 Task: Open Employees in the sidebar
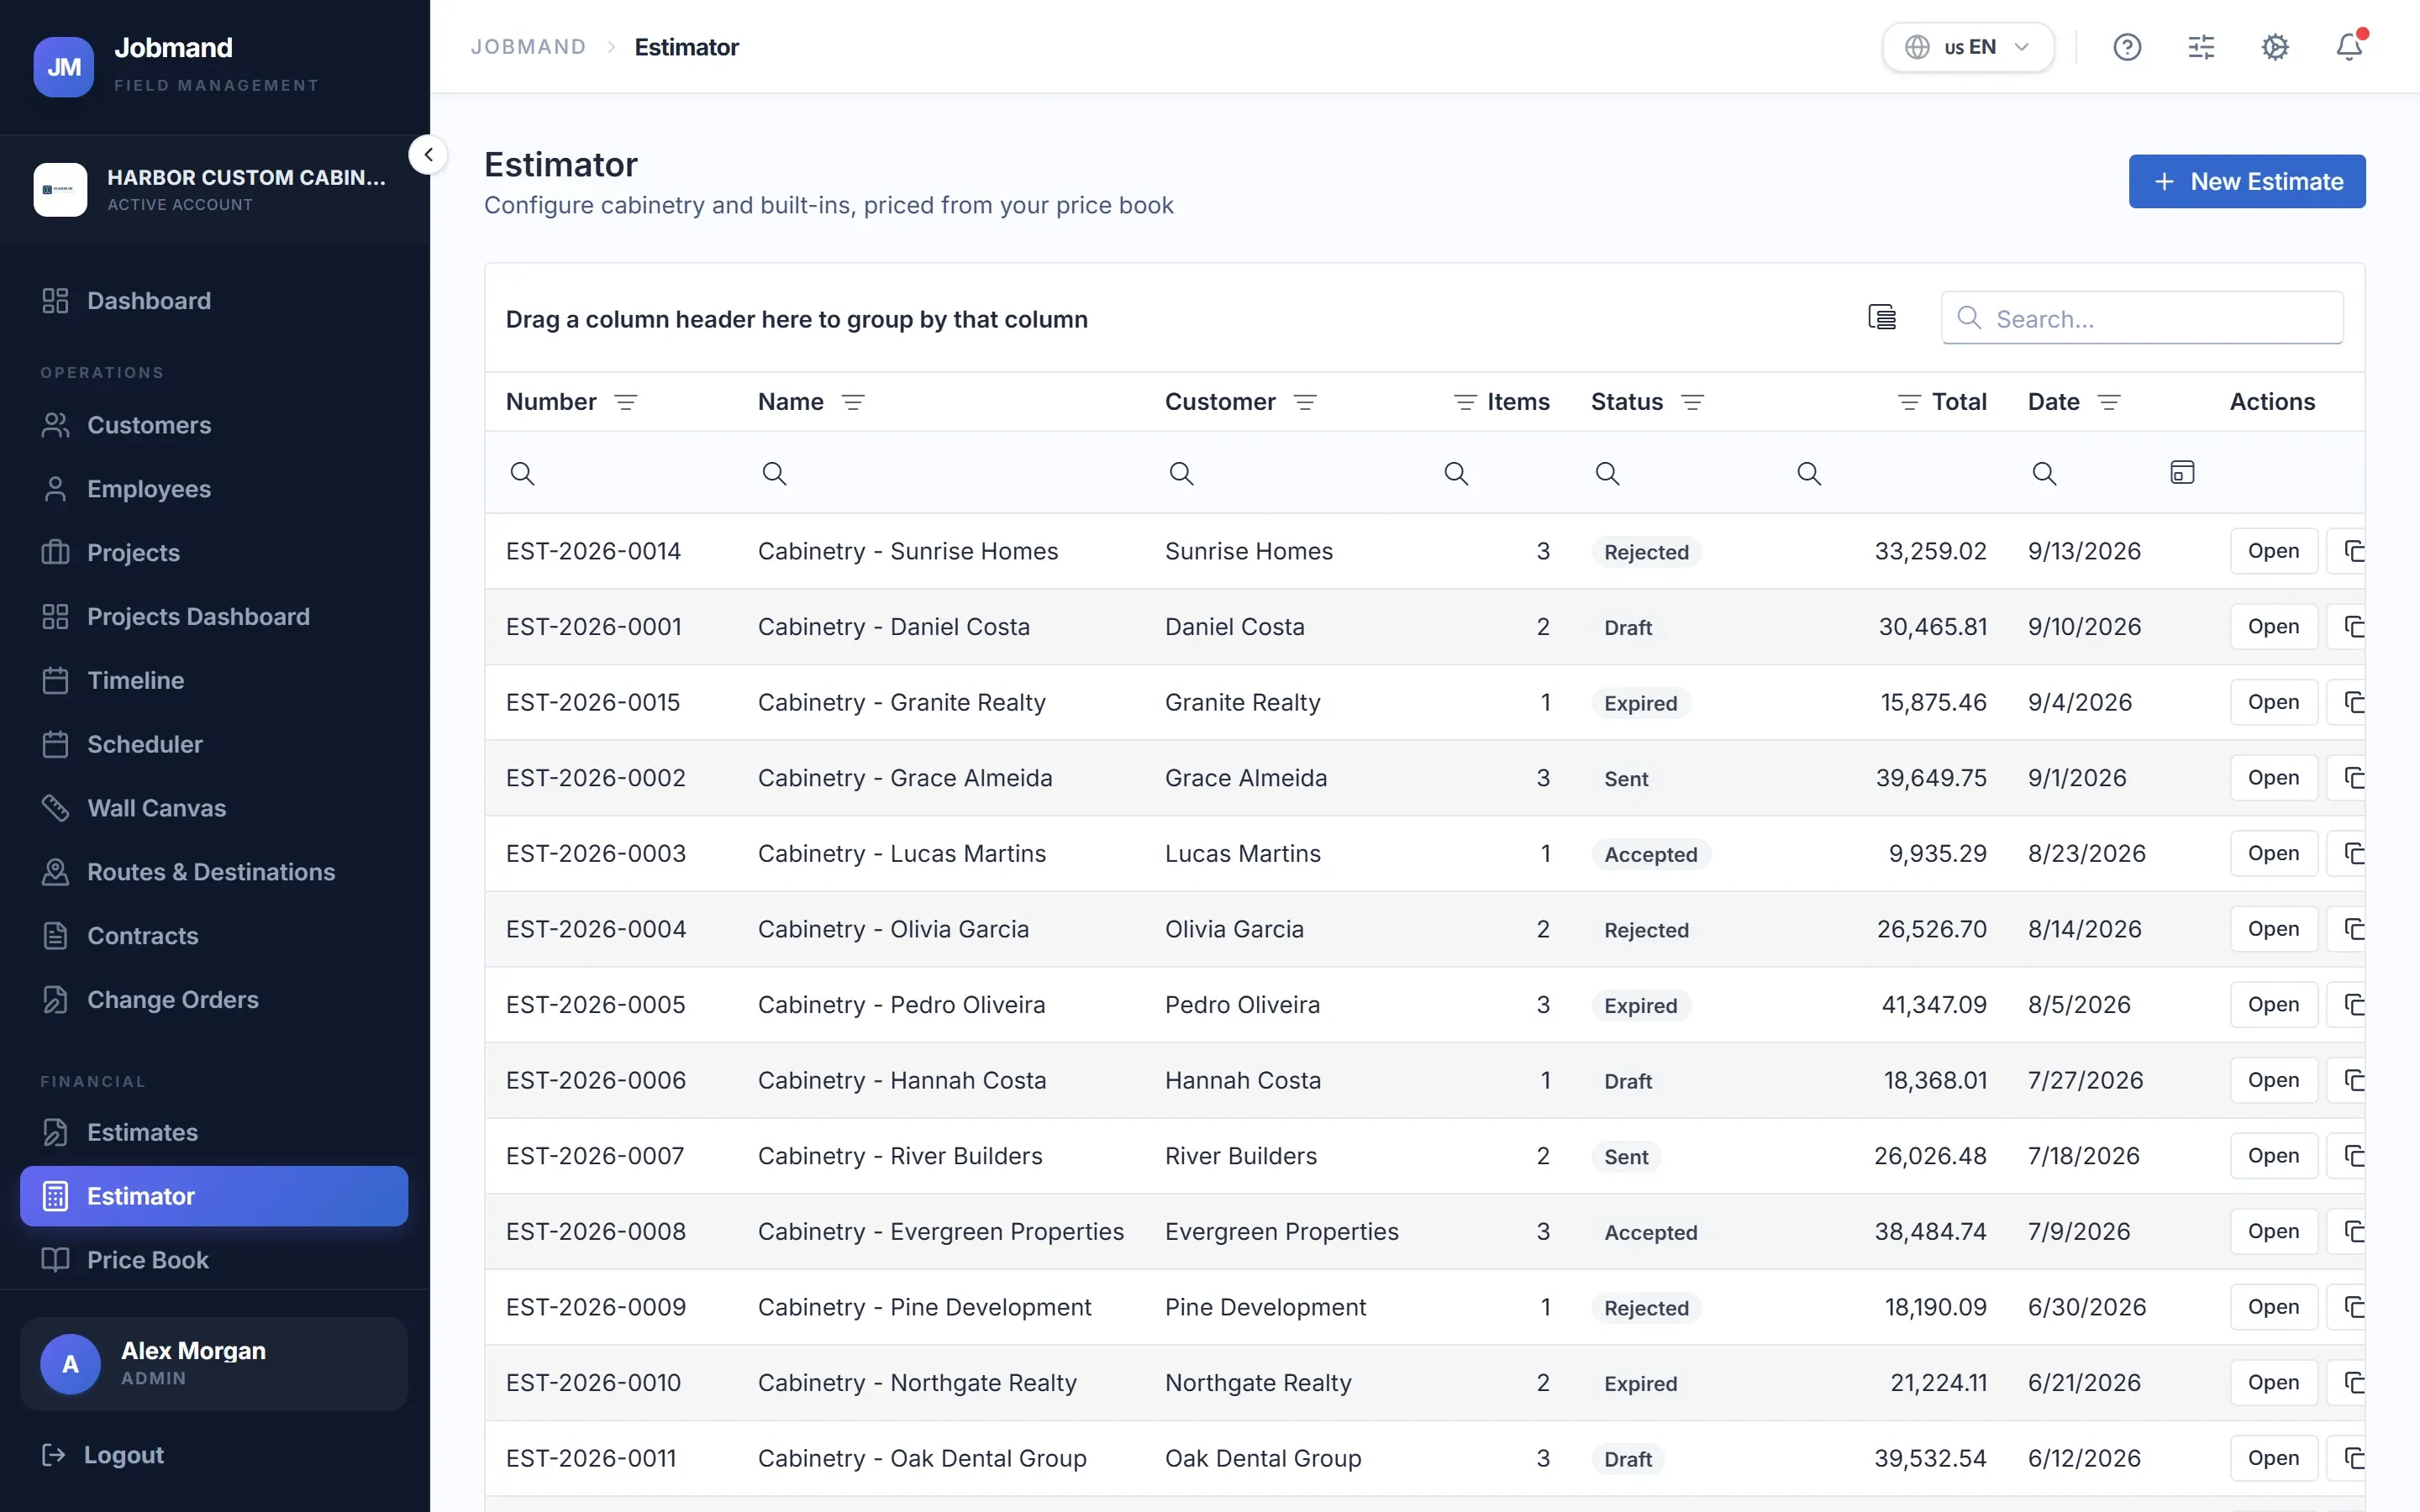point(214,489)
